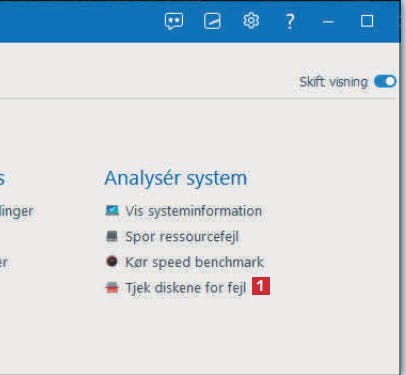
Task: Minimize the application window
Action: click(328, 22)
